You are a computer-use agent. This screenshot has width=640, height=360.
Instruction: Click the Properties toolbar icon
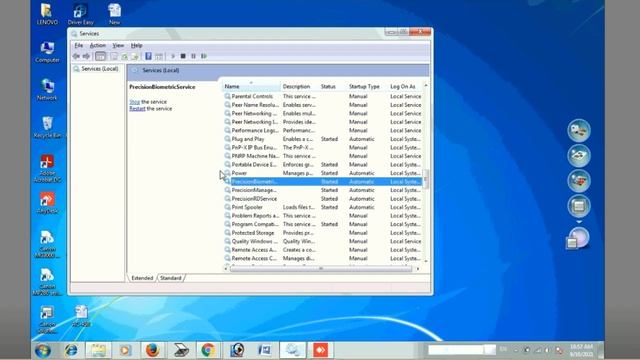(114, 56)
